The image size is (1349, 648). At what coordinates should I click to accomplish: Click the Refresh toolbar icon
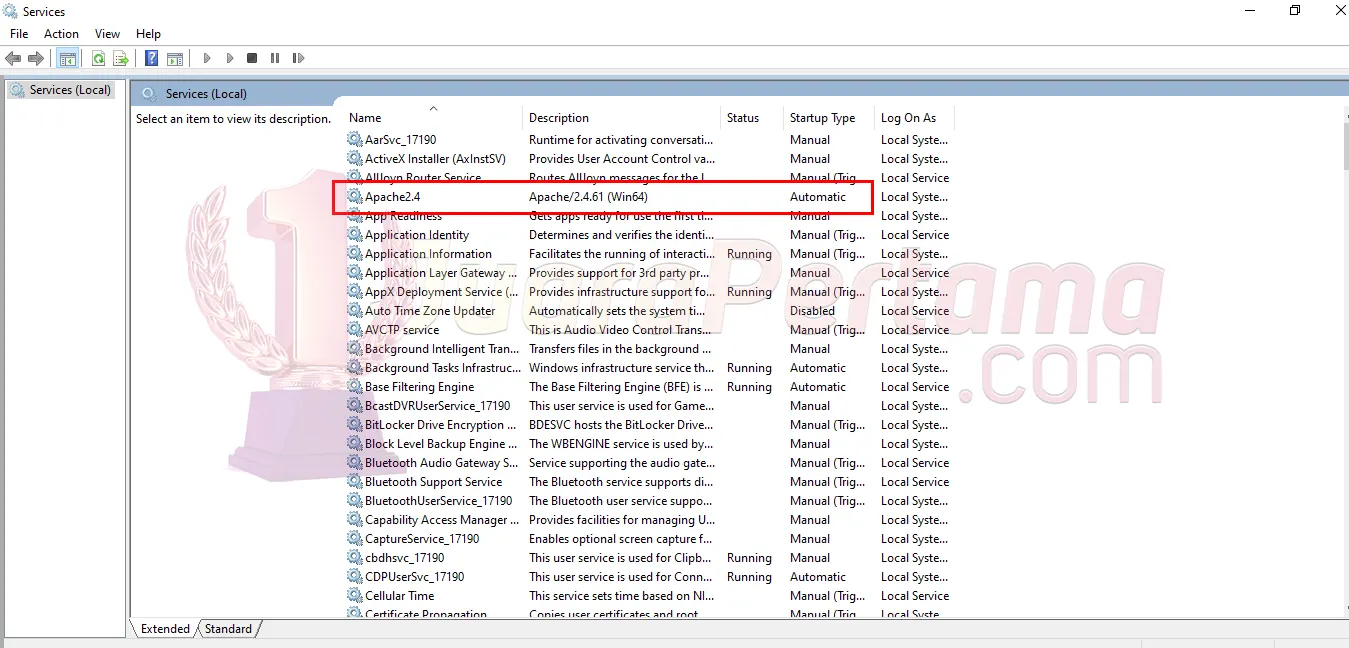point(98,59)
